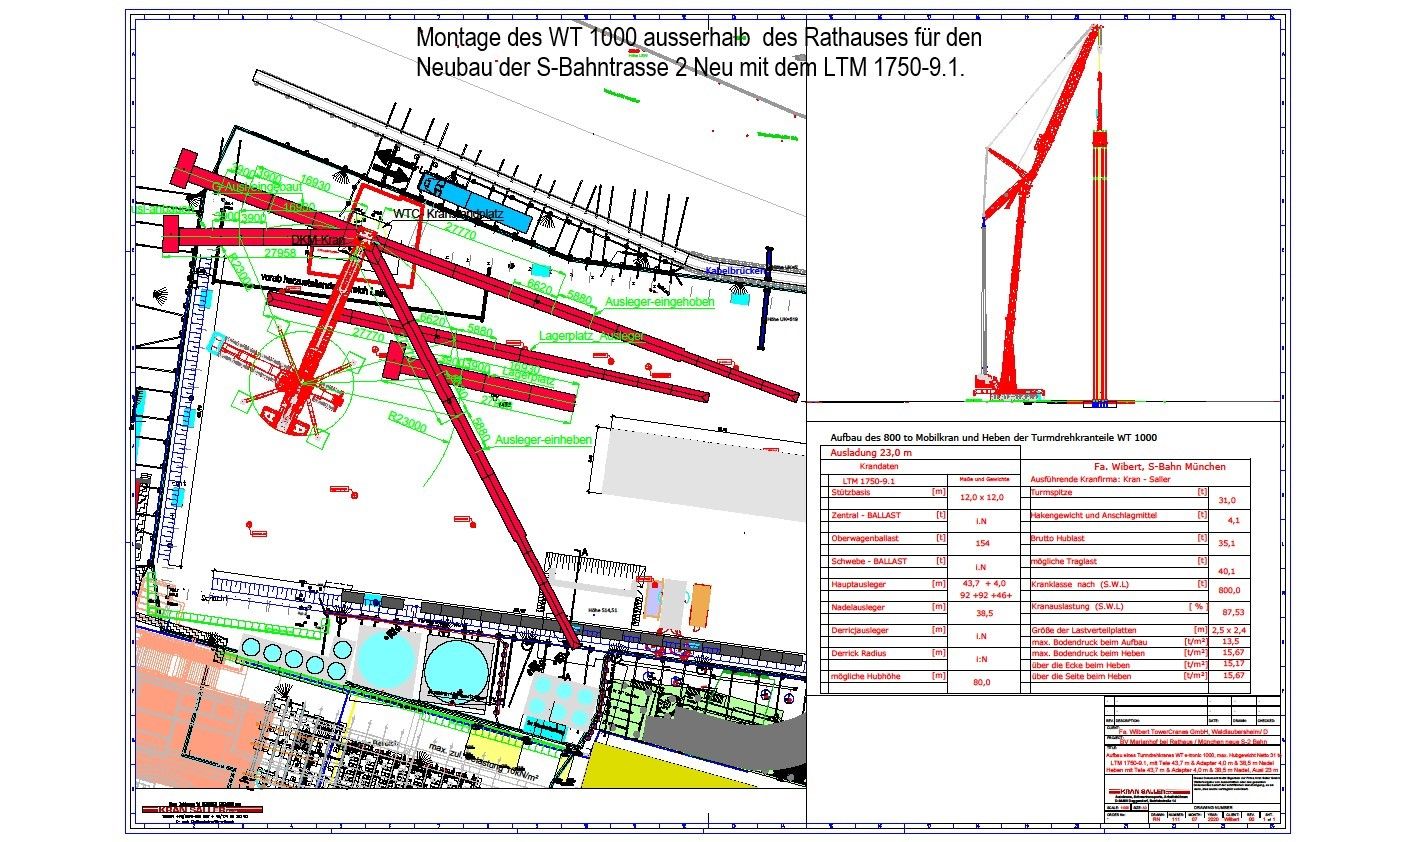Click the '43,7 + 4,0' Hauptausleger value
The height and width of the screenshot is (842, 1416).
(983, 583)
